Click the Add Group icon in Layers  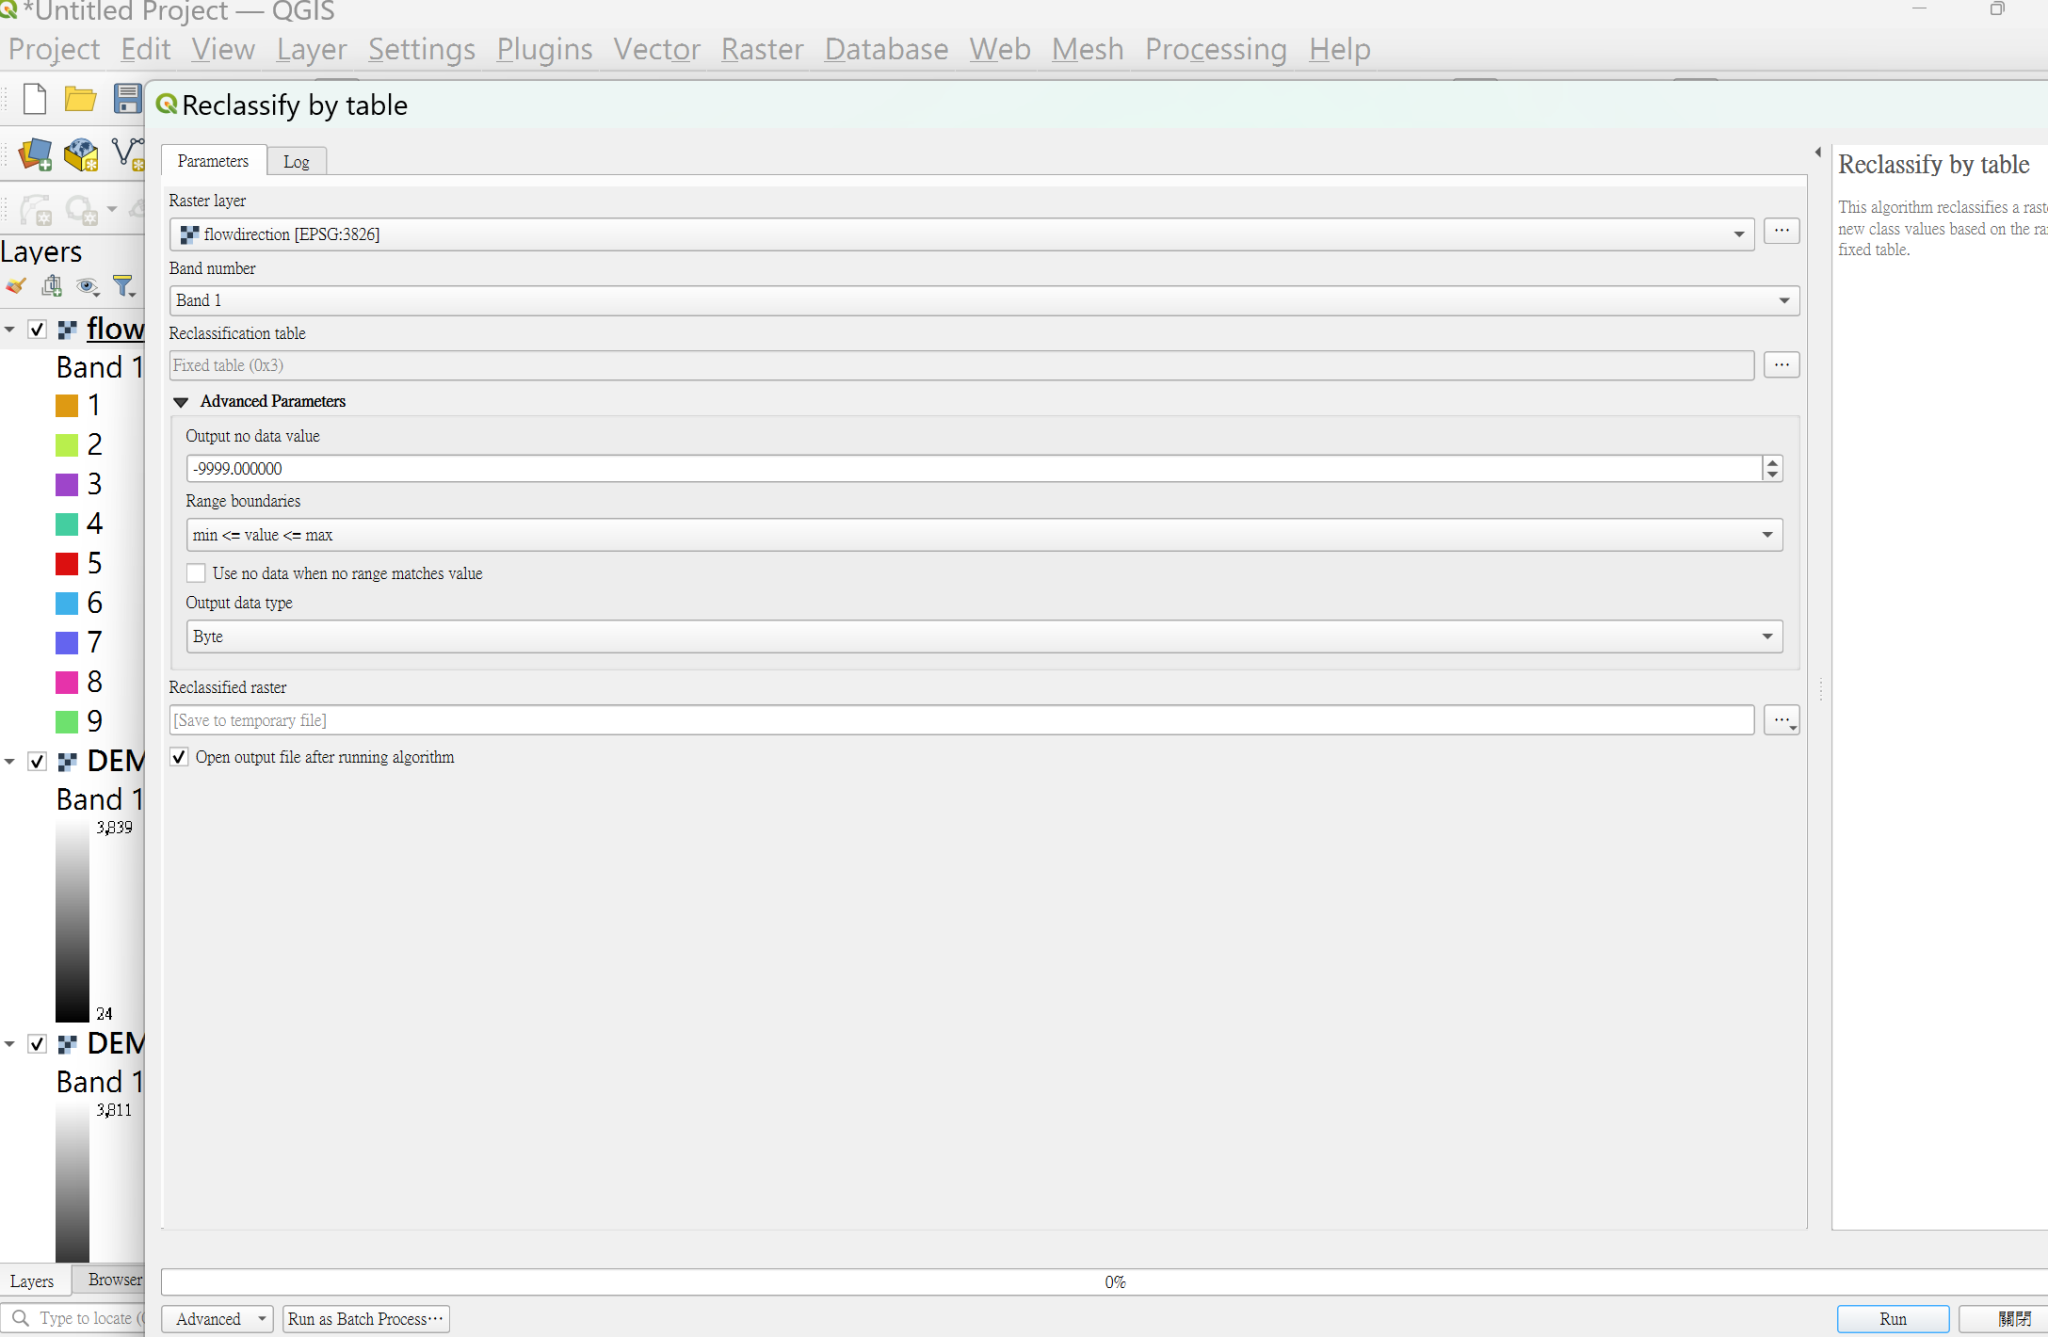click(52, 287)
